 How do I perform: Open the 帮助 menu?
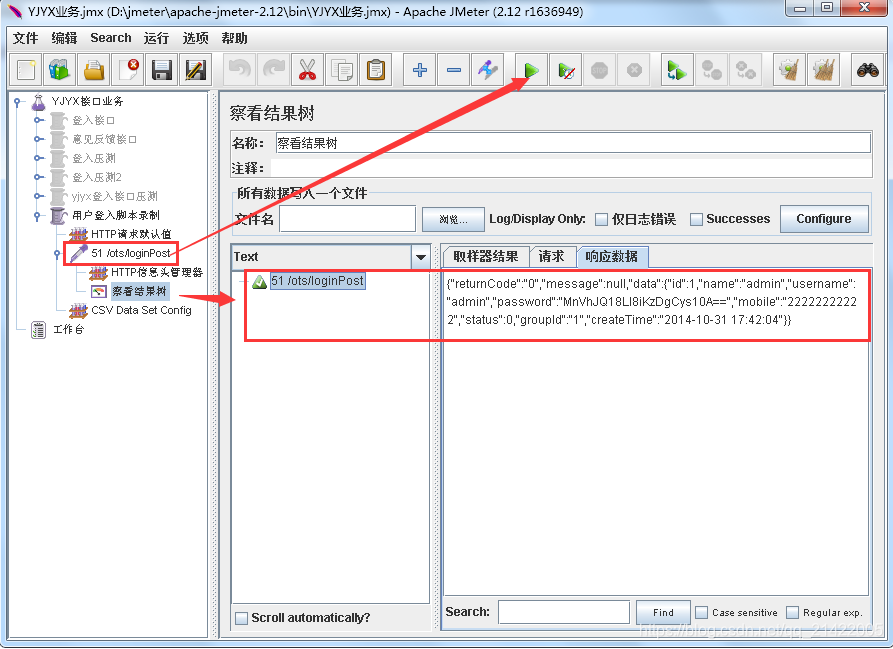click(x=235, y=38)
